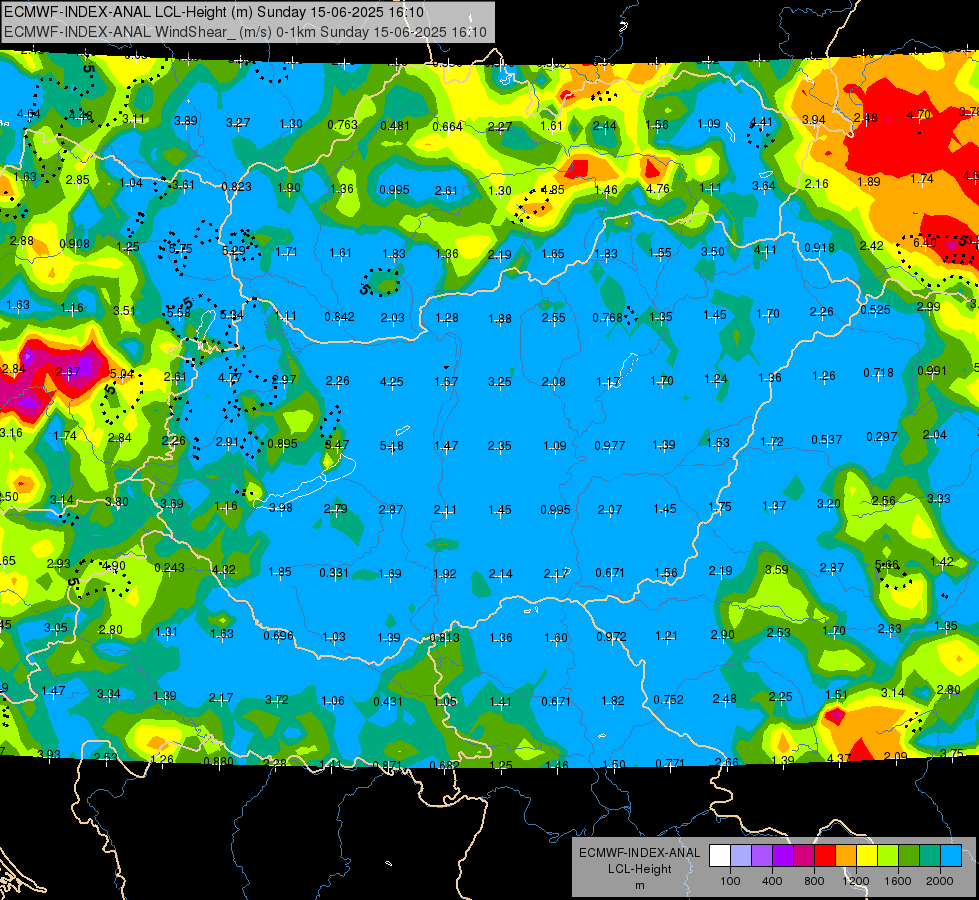Click the 'ECMWF-INDEX-ANAL' text in the legend box
Image resolution: width=979 pixels, height=900 pixels.
640,853
